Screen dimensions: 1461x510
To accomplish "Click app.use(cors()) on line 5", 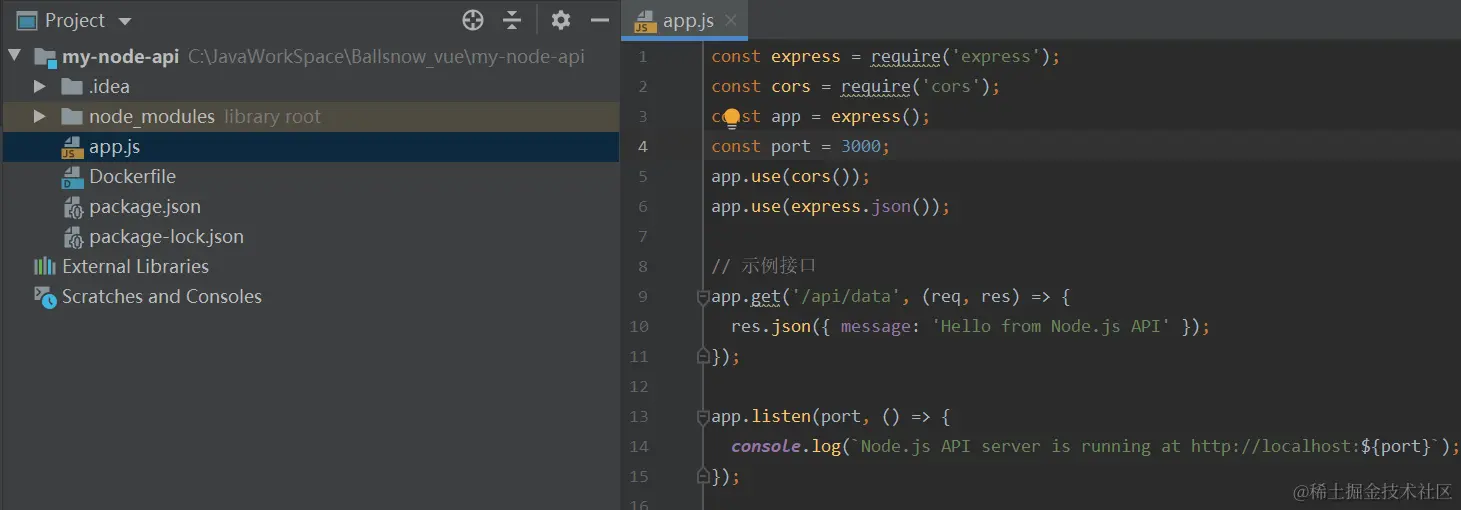I will [x=790, y=177].
